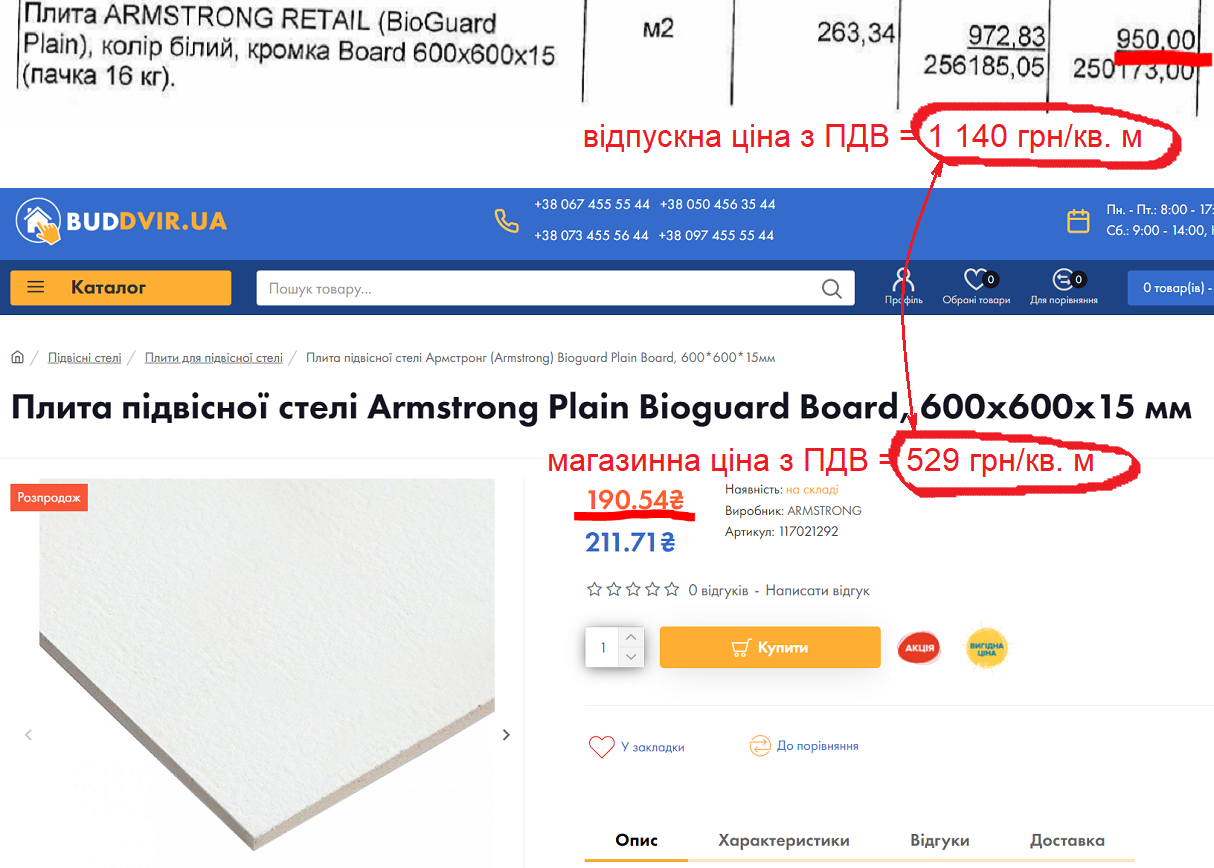The width and height of the screenshot is (1214, 868).
Task: Open the Для порівняння compare icon
Action: click(x=1063, y=279)
